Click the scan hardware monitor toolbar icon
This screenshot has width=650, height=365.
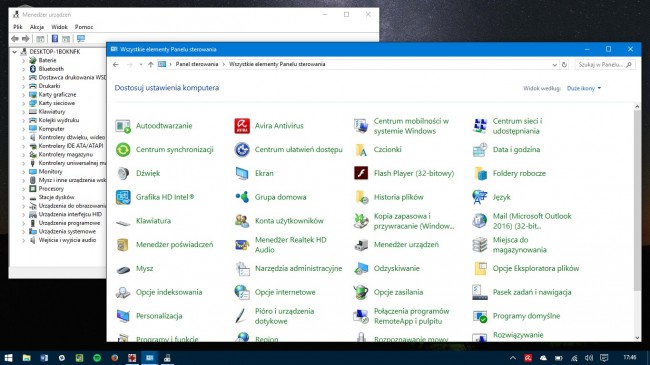[x=81, y=39]
